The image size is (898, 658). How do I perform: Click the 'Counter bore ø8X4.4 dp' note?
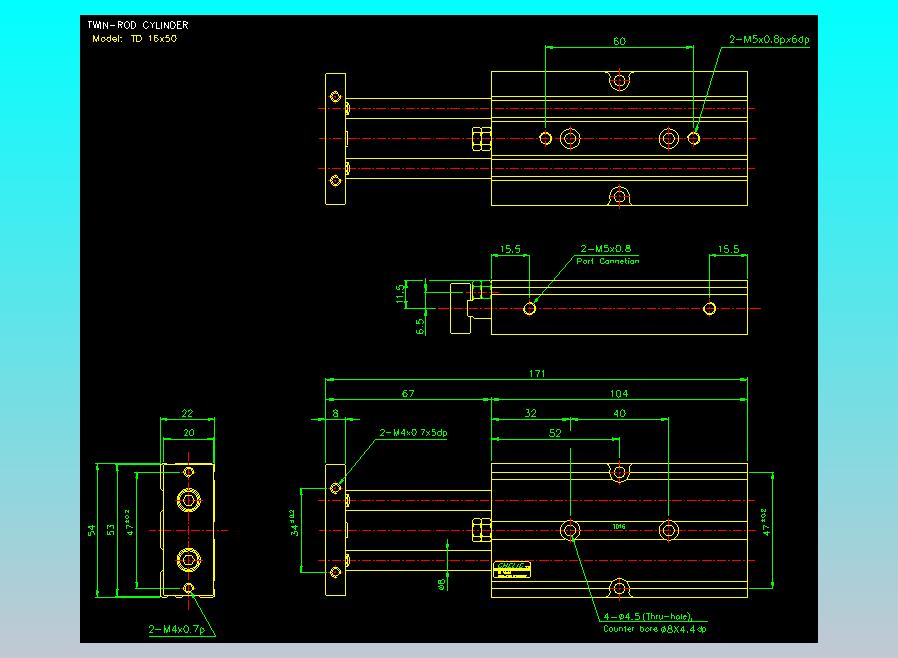point(655,629)
